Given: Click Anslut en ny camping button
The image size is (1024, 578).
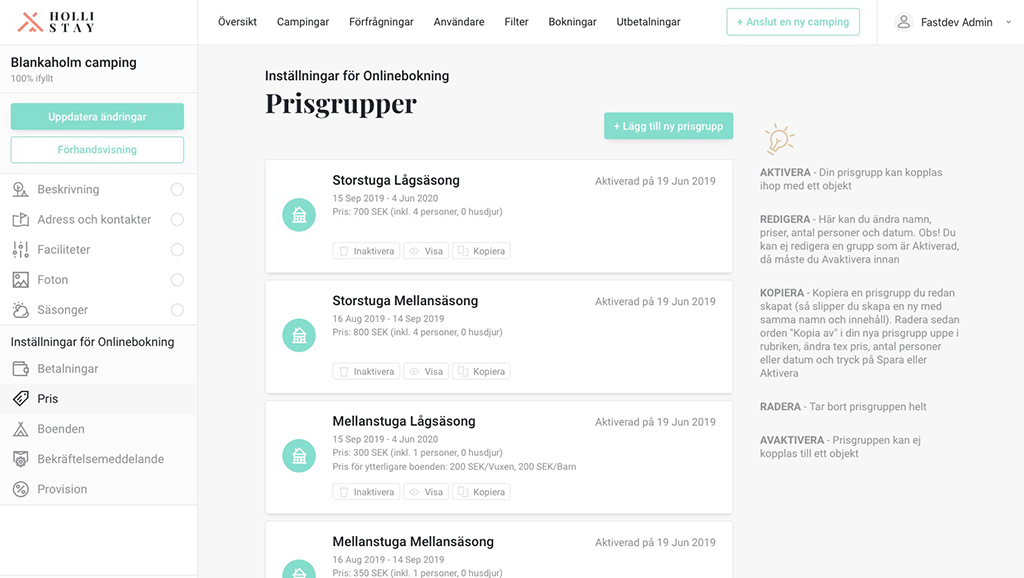Looking at the screenshot, I should (x=793, y=22).
